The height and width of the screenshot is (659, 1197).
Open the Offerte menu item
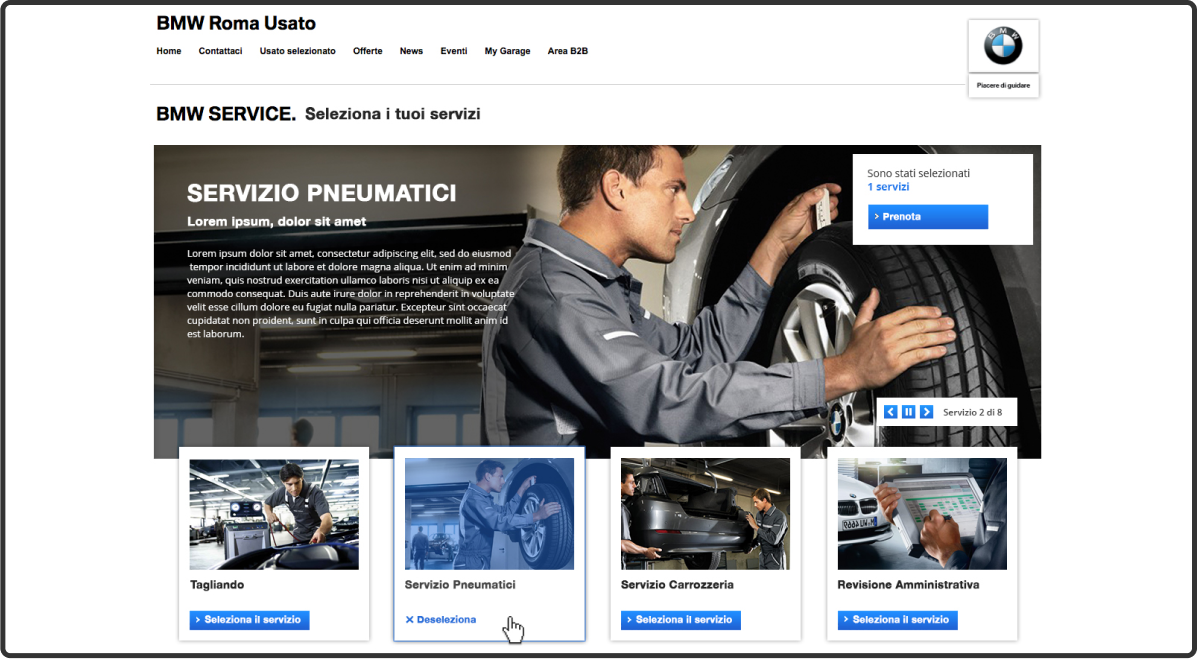(x=367, y=51)
